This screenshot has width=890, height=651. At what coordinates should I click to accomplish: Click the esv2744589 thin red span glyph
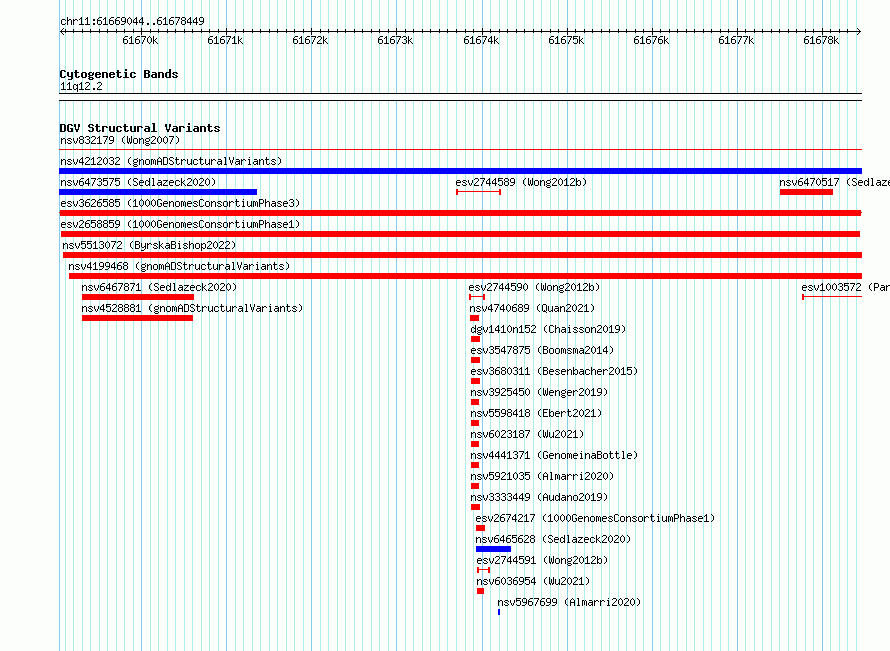click(x=478, y=192)
